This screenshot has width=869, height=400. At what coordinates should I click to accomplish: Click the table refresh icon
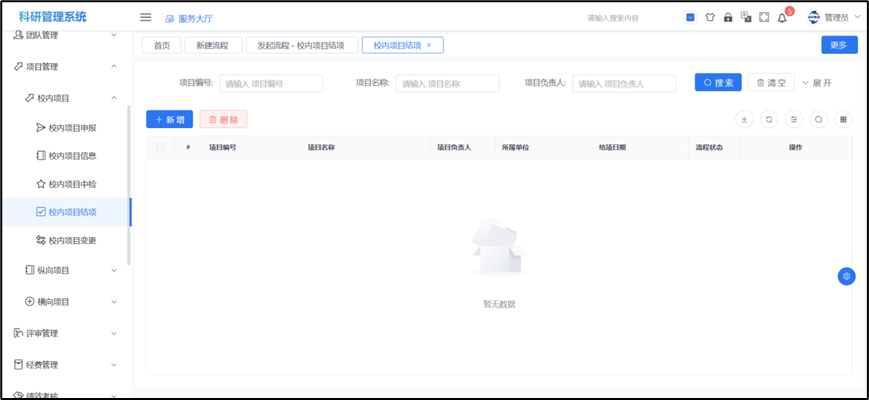[x=769, y=119]
